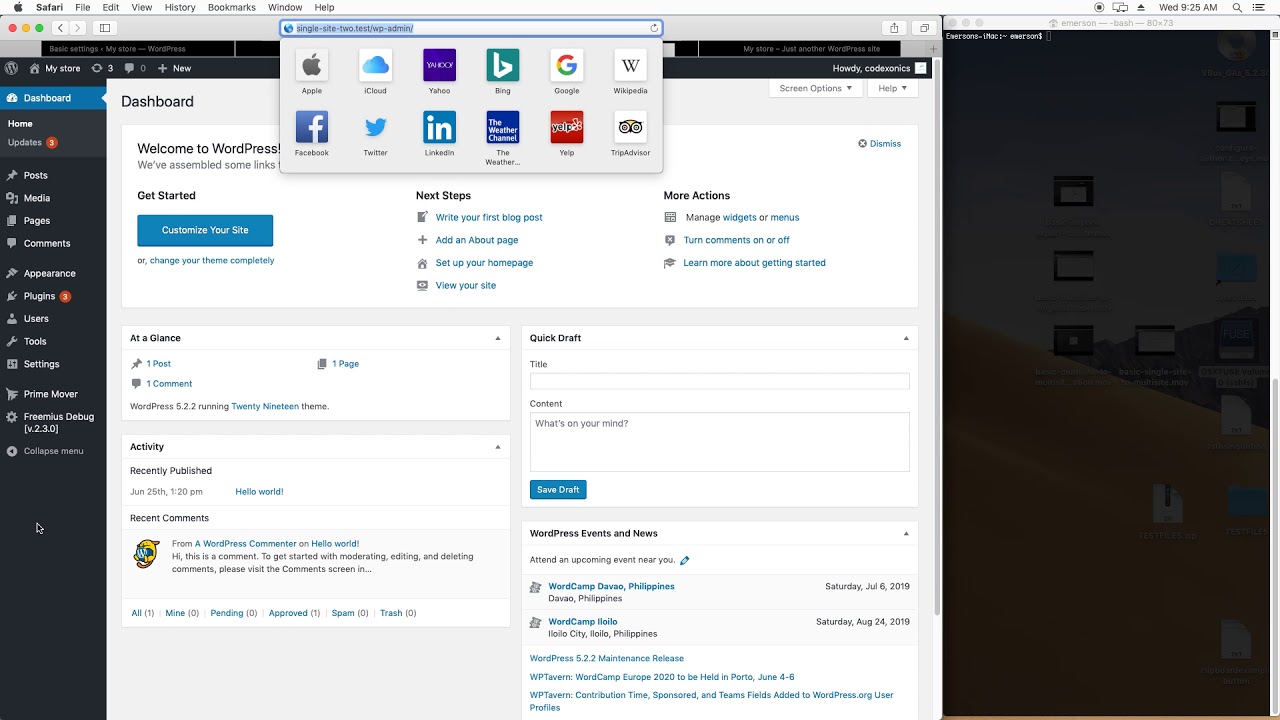Open the Help dropdown tab

(892, 88)
